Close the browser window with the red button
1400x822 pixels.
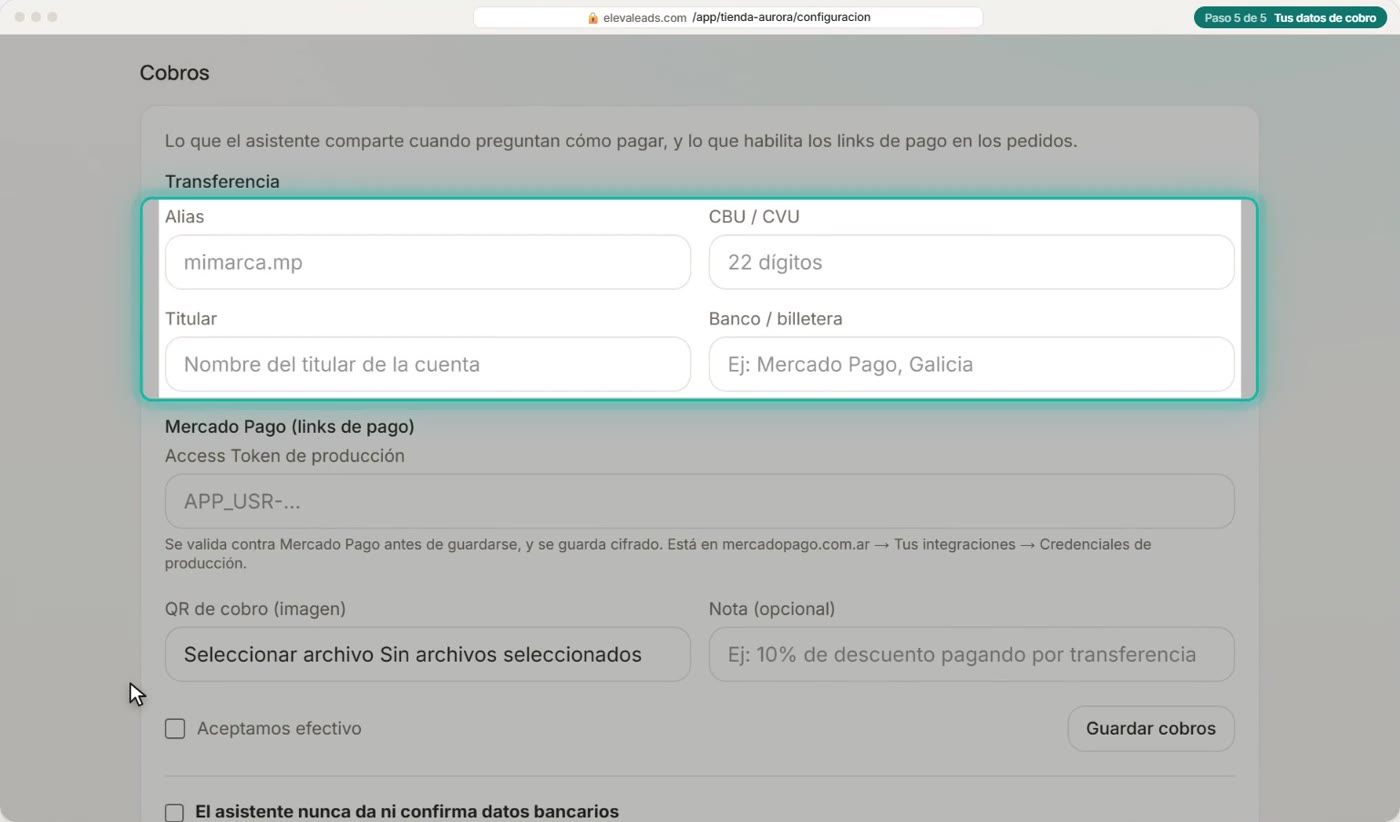(x=20, y=17)
